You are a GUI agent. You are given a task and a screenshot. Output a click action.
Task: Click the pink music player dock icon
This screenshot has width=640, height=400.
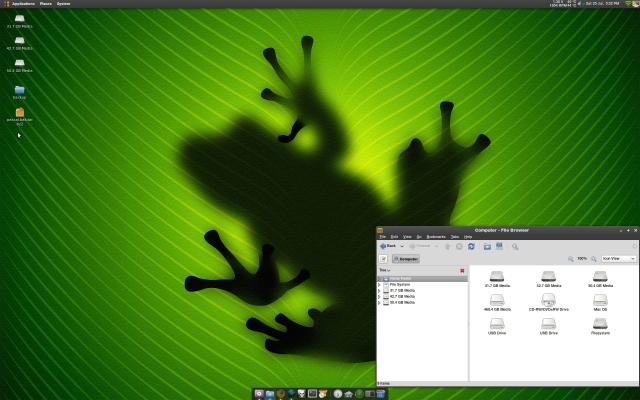[x=259, y=394]
